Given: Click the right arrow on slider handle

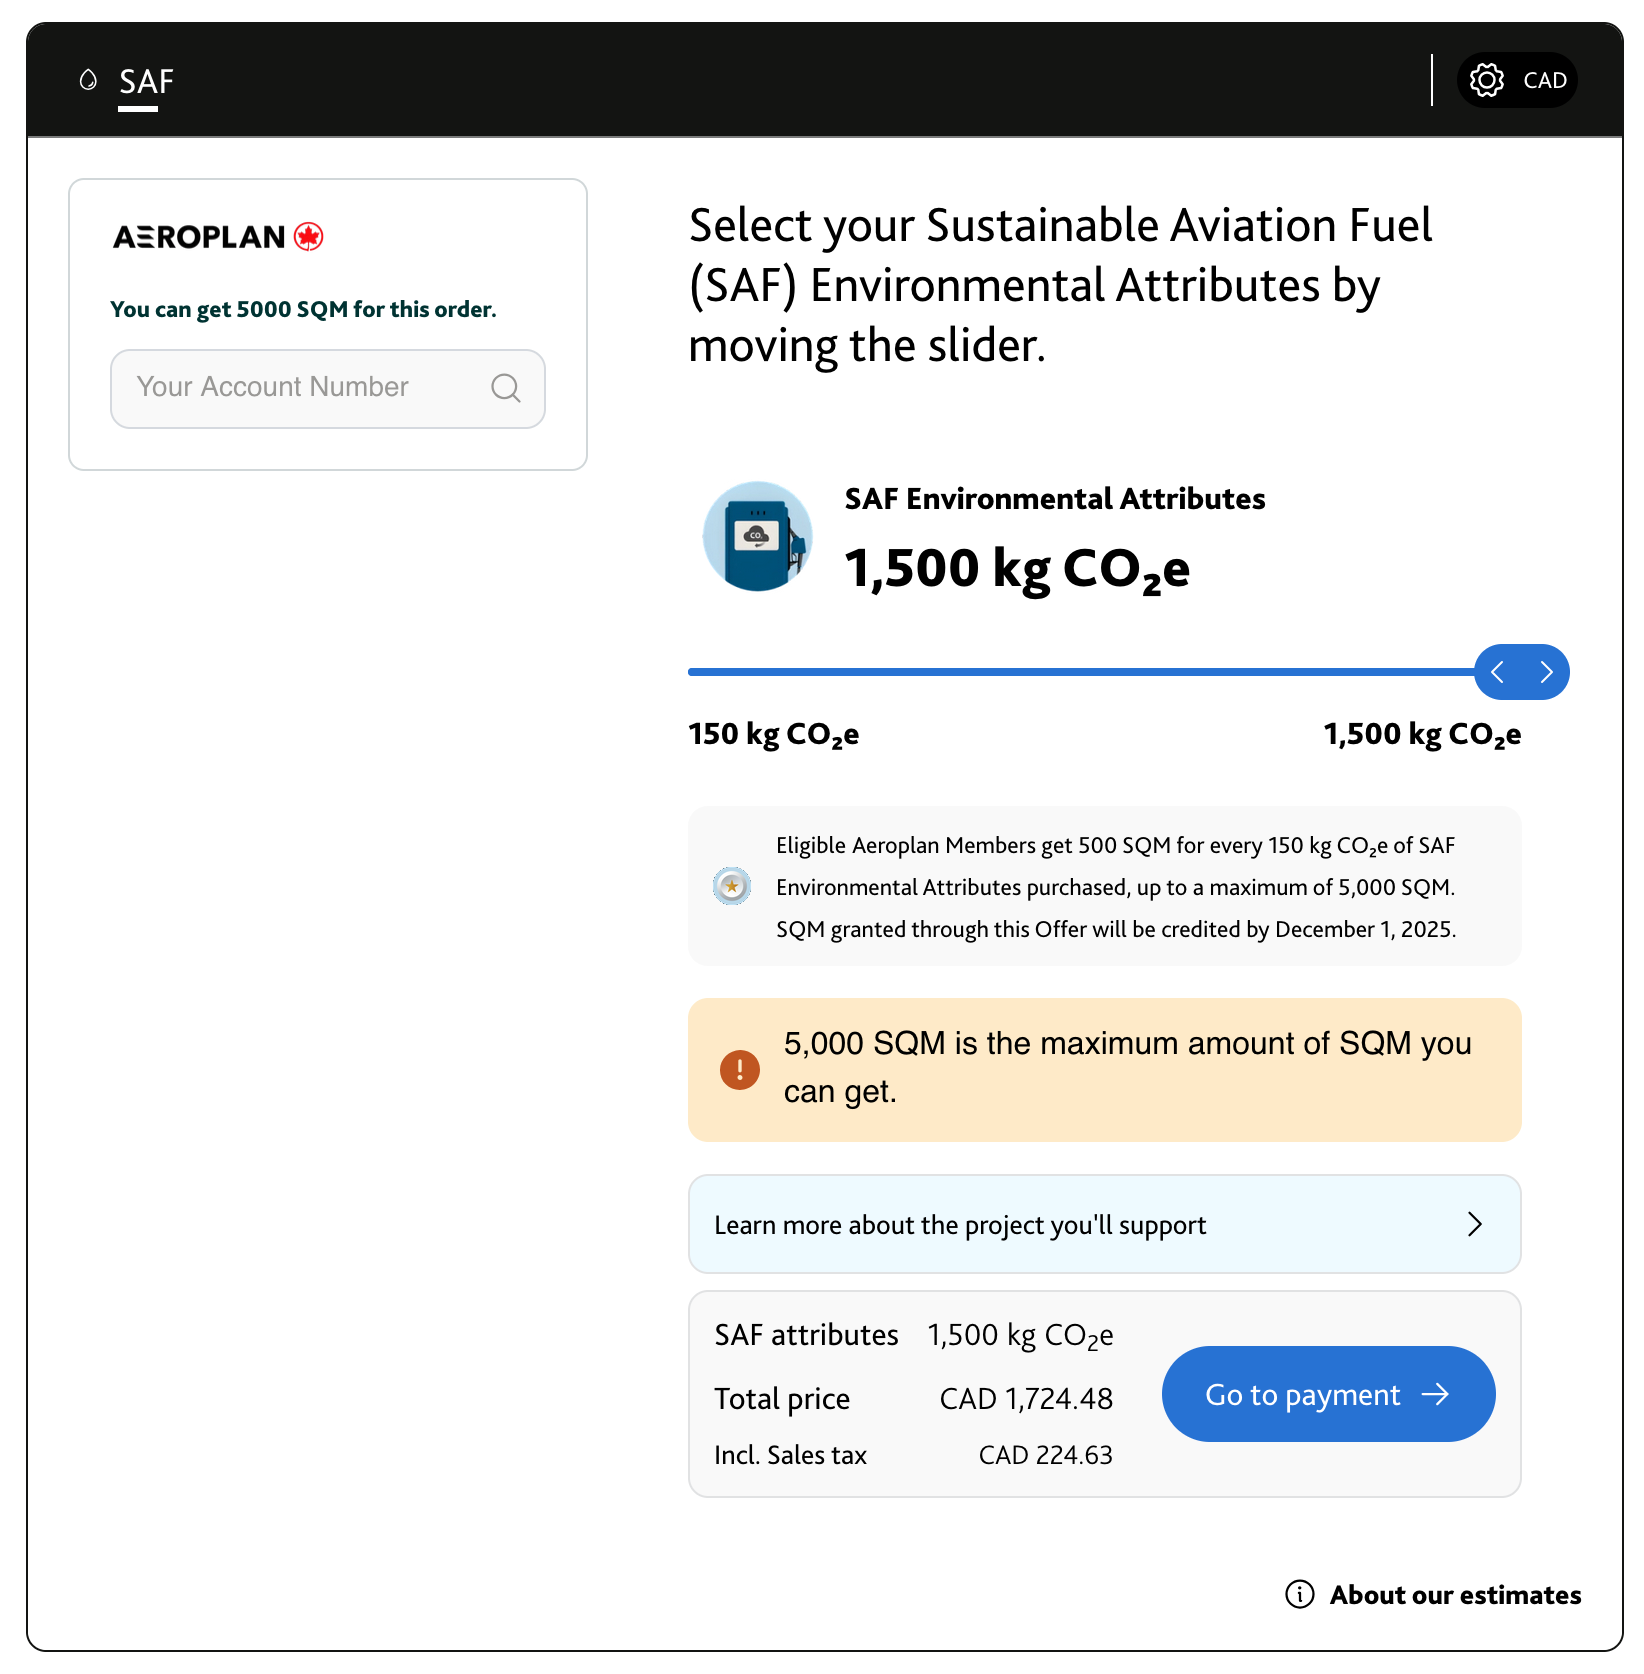Looking at the screenshot, I should pos(1546,672).
